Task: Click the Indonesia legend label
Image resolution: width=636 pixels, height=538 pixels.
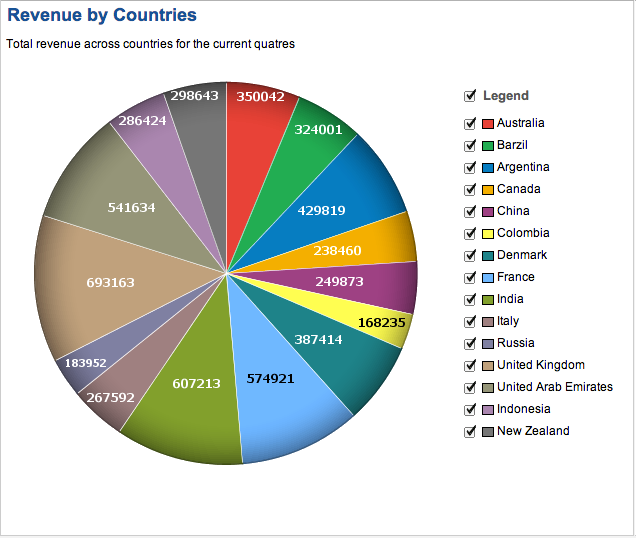Action: (x=523, y=409)
